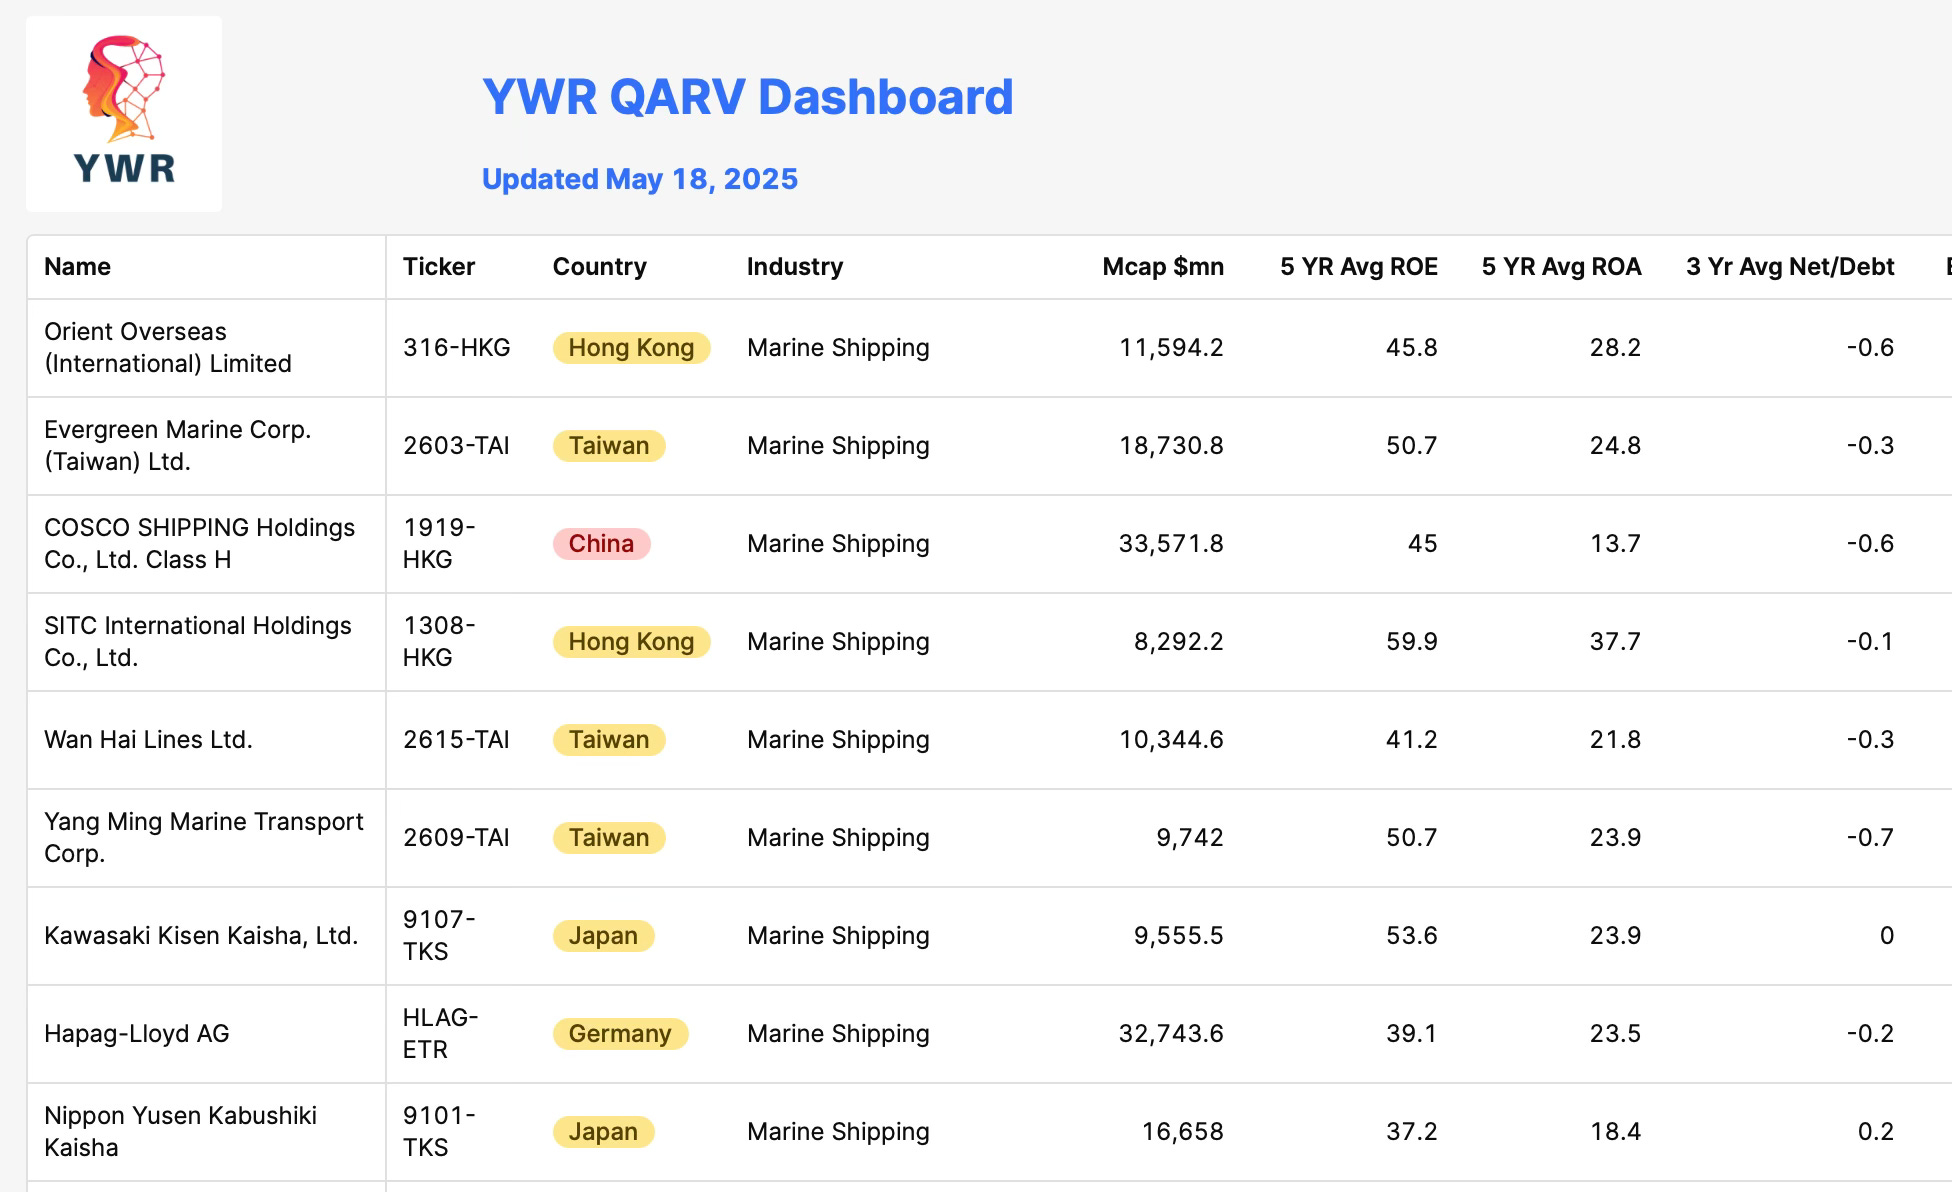
Task: Click Net/Debt value -0.7
Action: [1870, 838]
